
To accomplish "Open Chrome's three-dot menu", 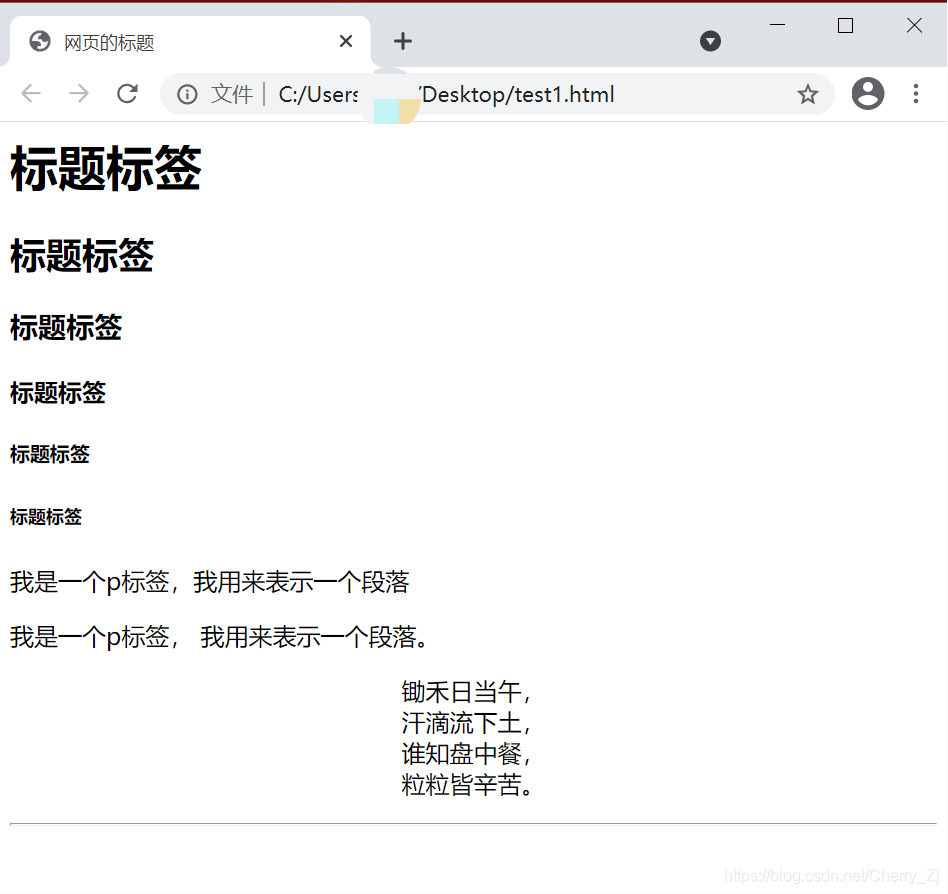I will pos(916,94).
